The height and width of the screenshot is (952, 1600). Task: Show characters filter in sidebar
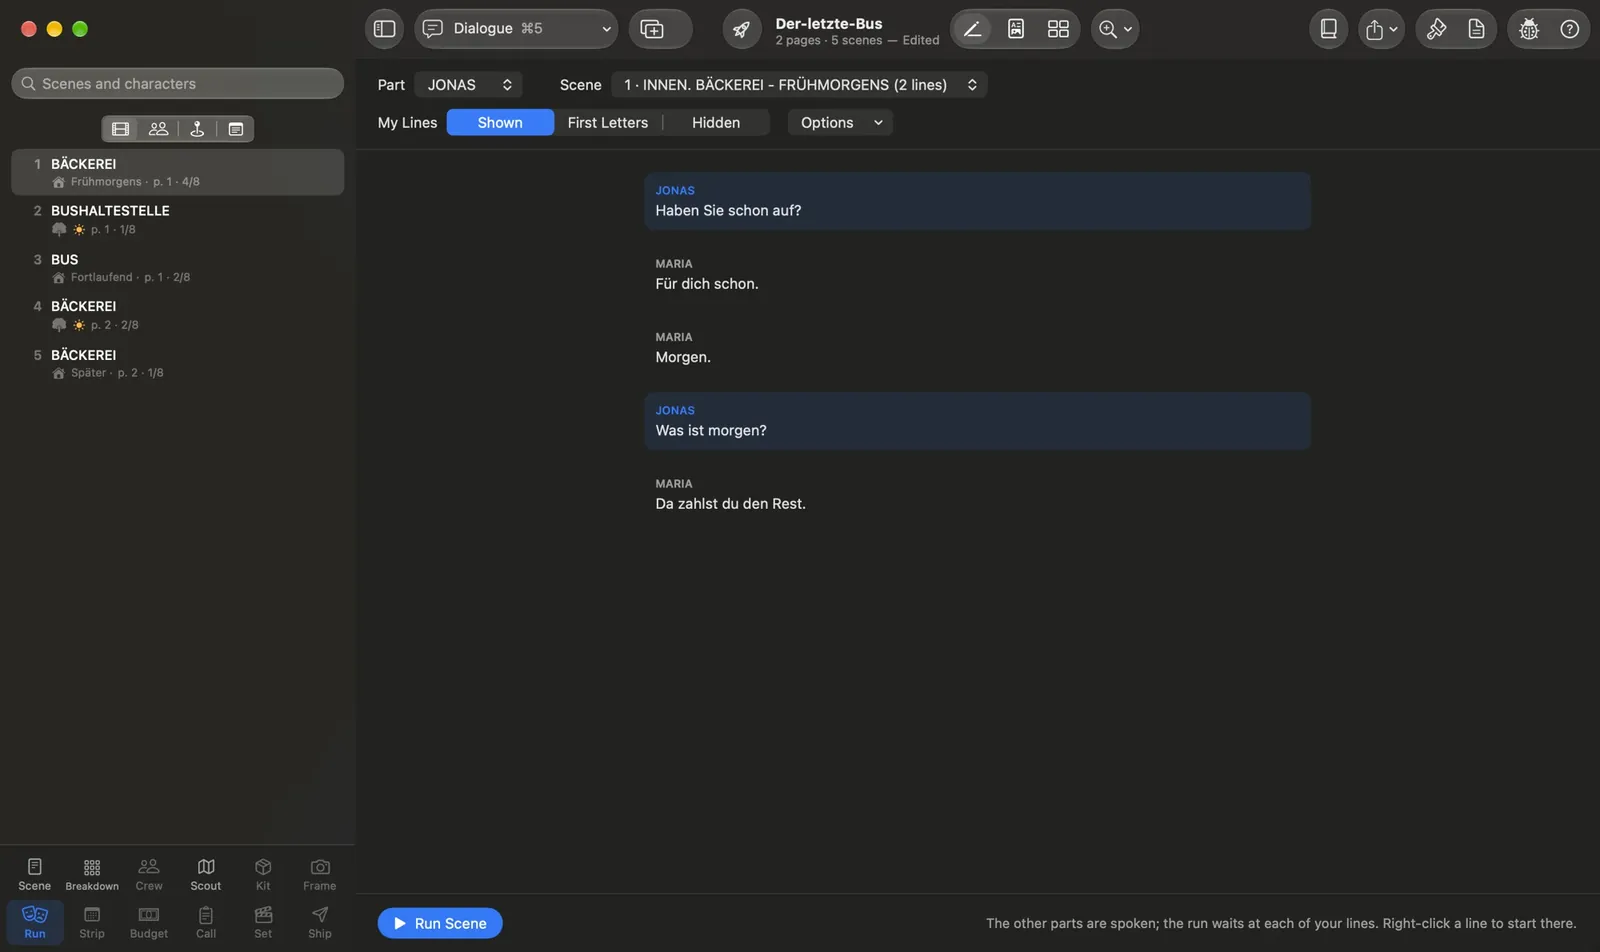[158, 129]
